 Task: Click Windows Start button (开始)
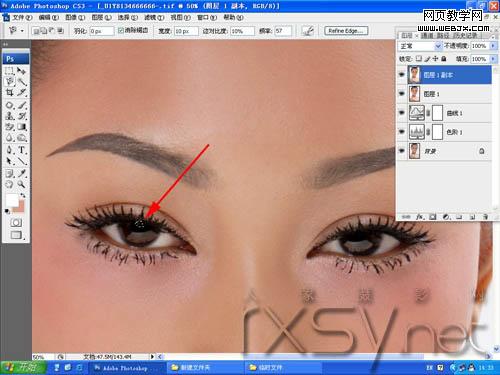click(23, 367)
